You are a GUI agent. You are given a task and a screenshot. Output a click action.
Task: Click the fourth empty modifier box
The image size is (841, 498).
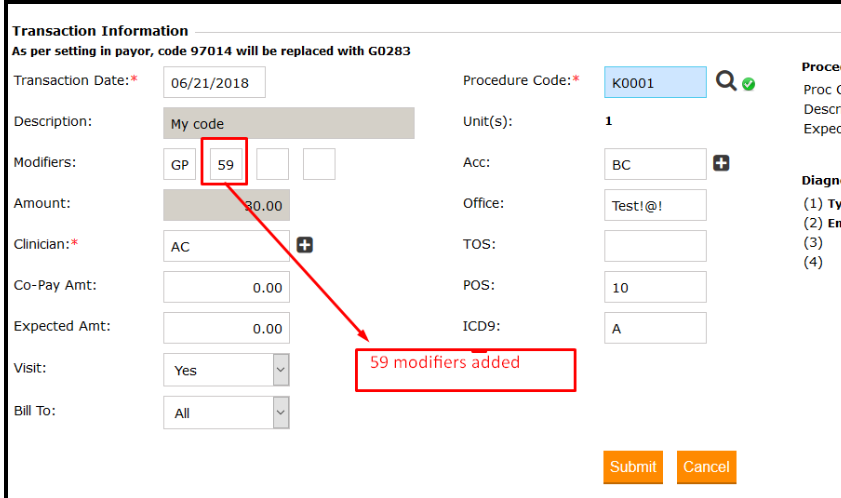click(x=318, y=164)
